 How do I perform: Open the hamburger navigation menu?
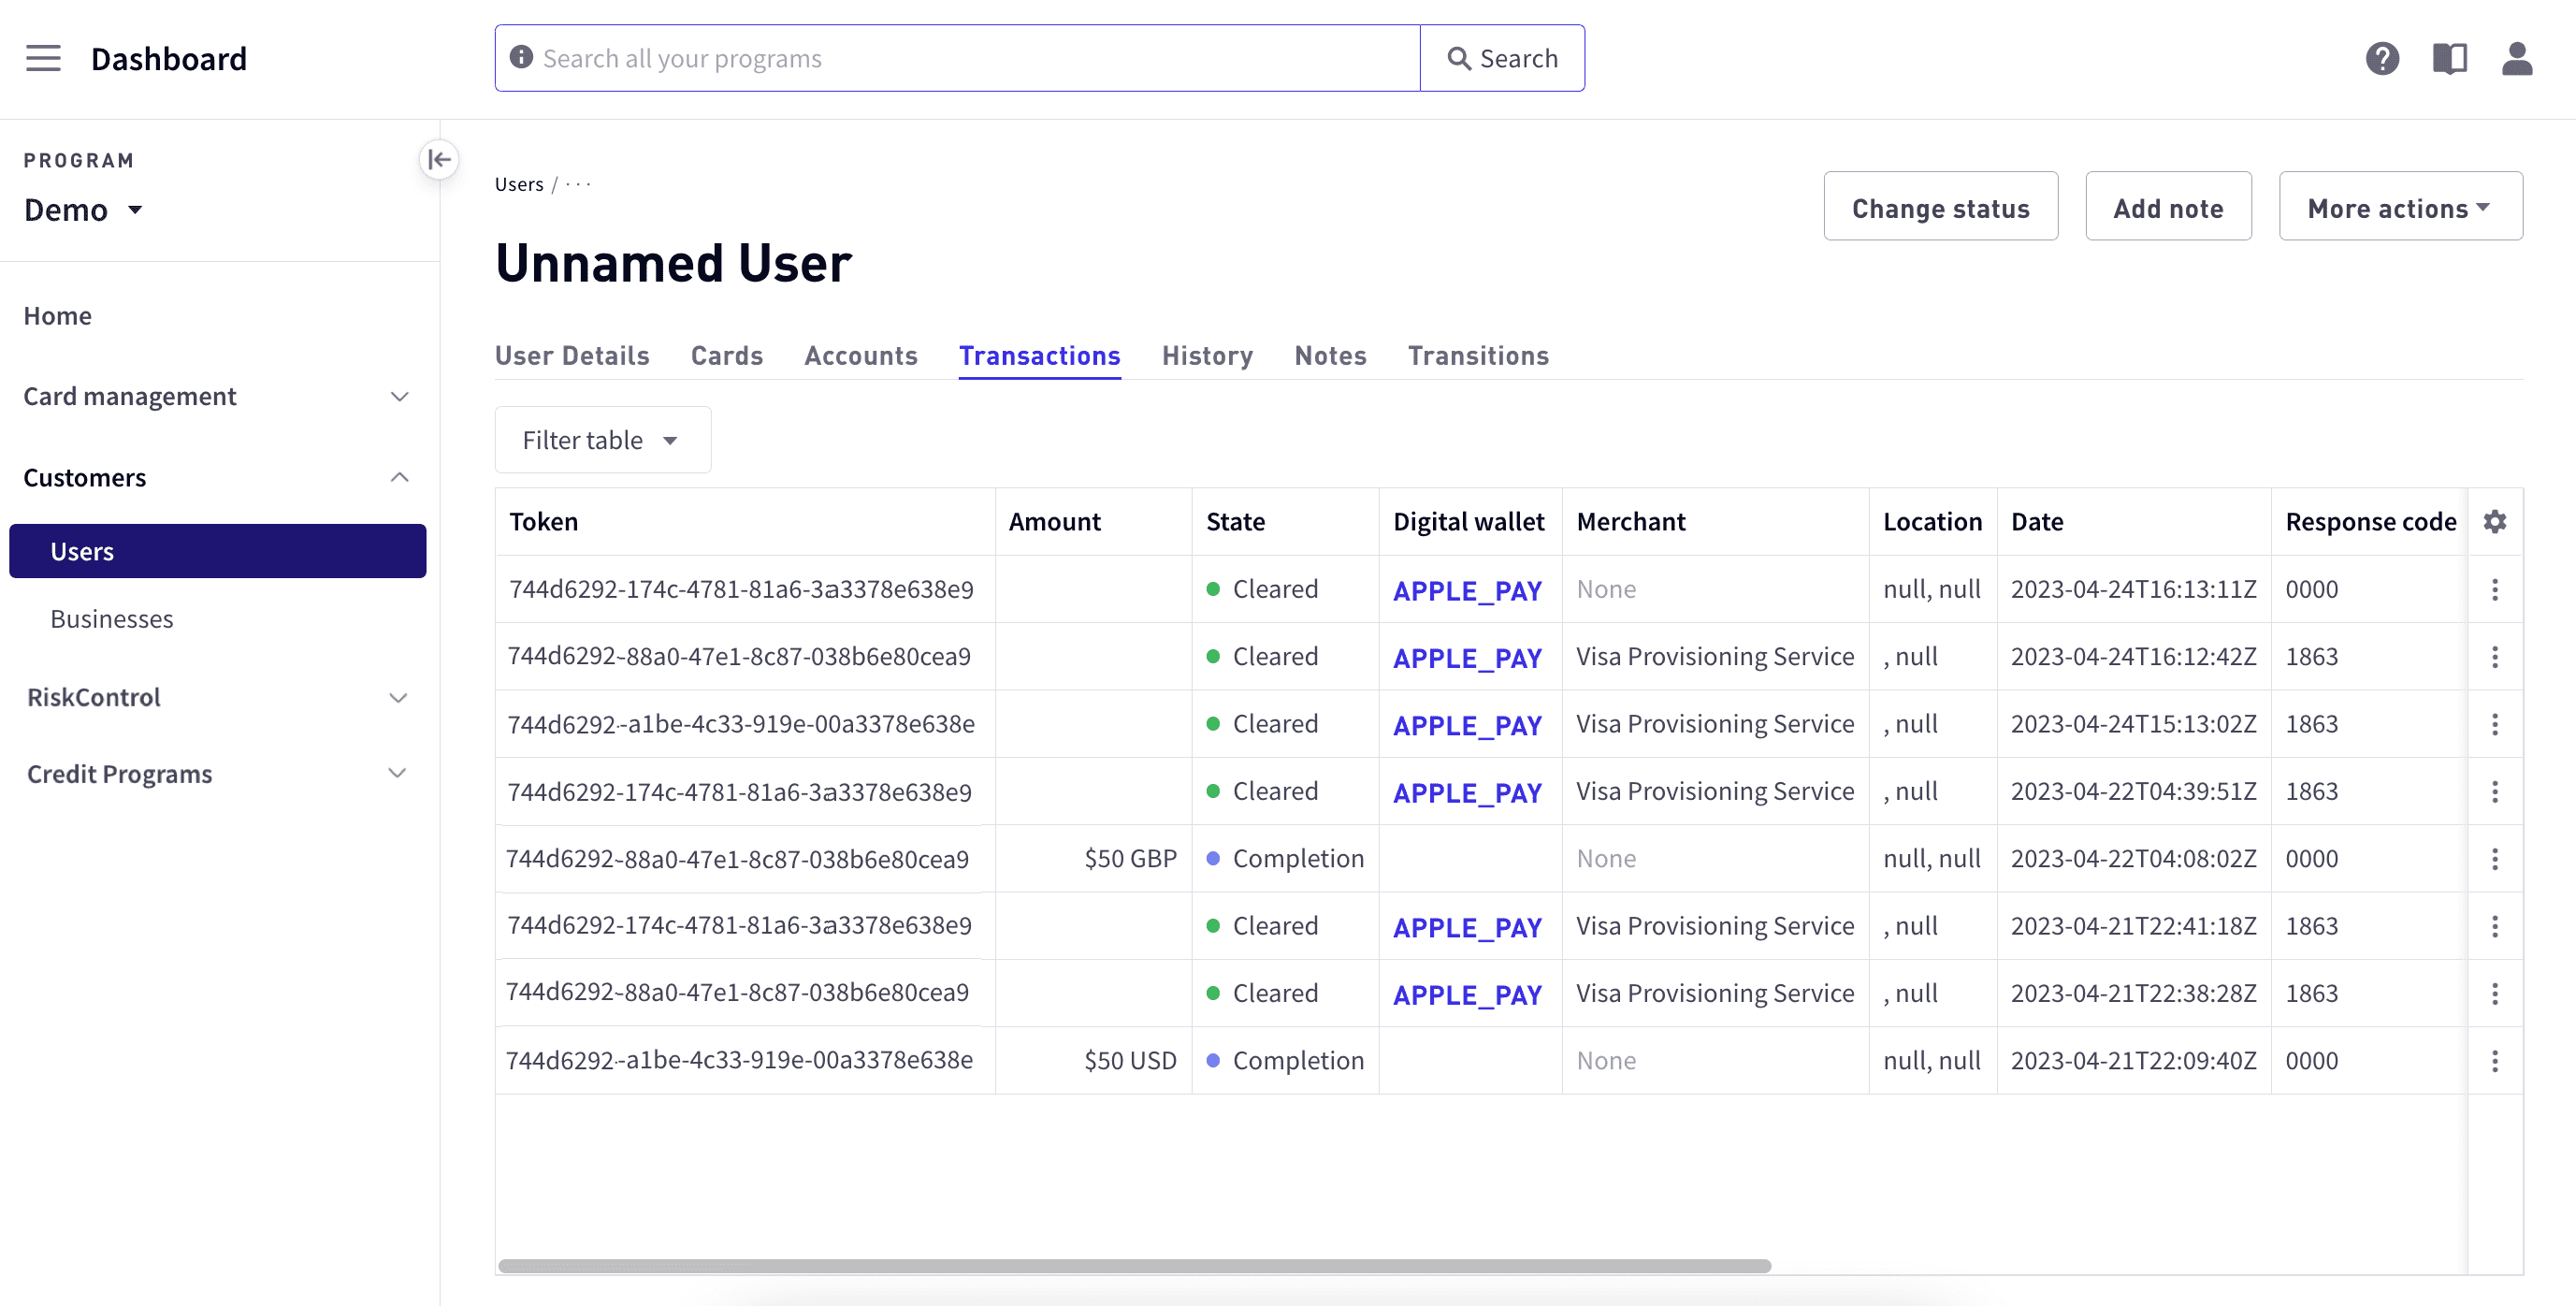[43, 58]
